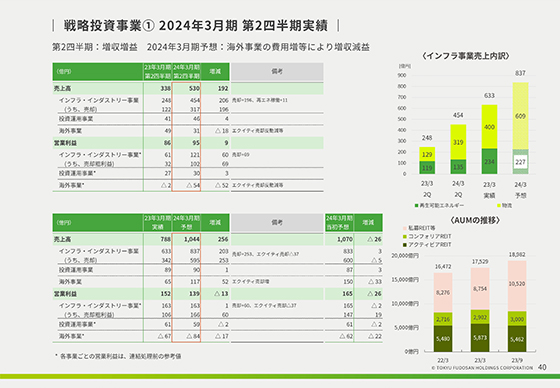
Task: Click the 152 prior-year operating profit cell
Action: (165, 294)
